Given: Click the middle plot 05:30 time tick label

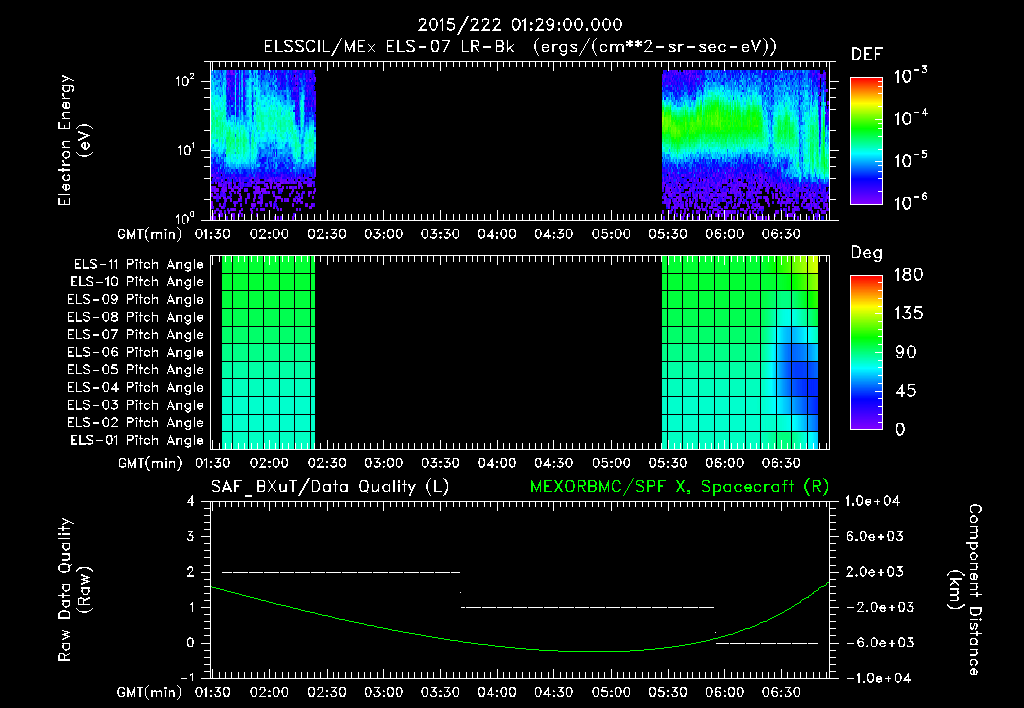Looking at the screenshot, I should (x=667, y=463).
